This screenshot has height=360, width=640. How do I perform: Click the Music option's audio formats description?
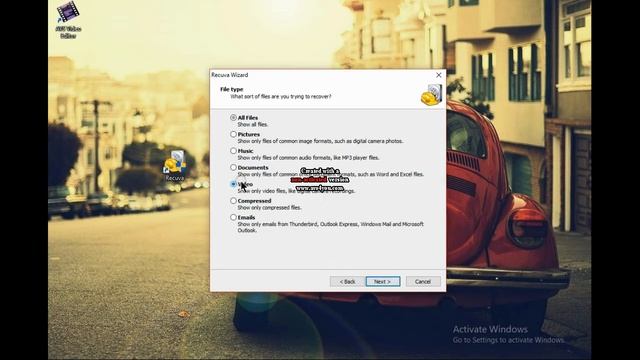pyautogui.click(x=309, y=158)
